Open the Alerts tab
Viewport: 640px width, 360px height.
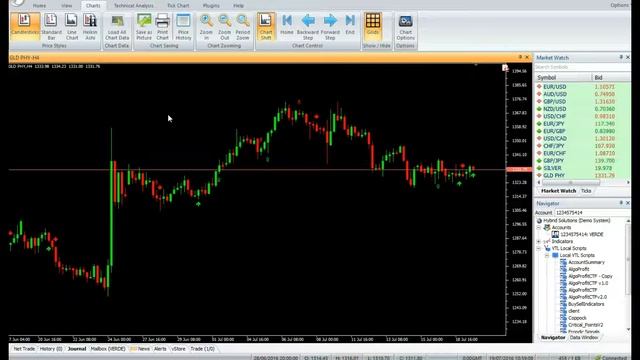point(160,349)
